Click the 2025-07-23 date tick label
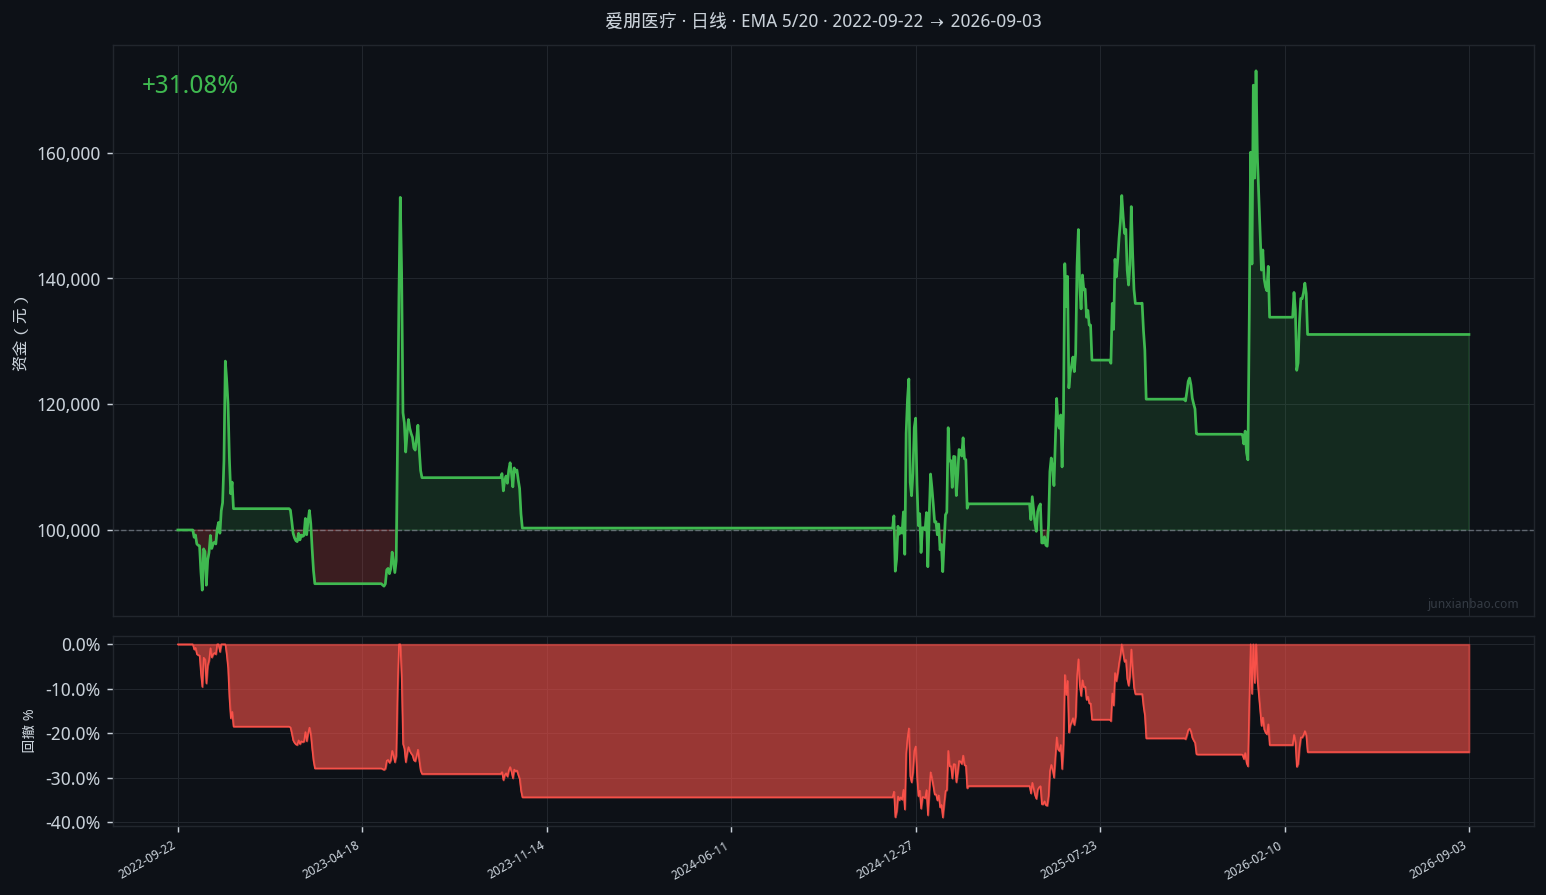 [x=1069, y=860]
